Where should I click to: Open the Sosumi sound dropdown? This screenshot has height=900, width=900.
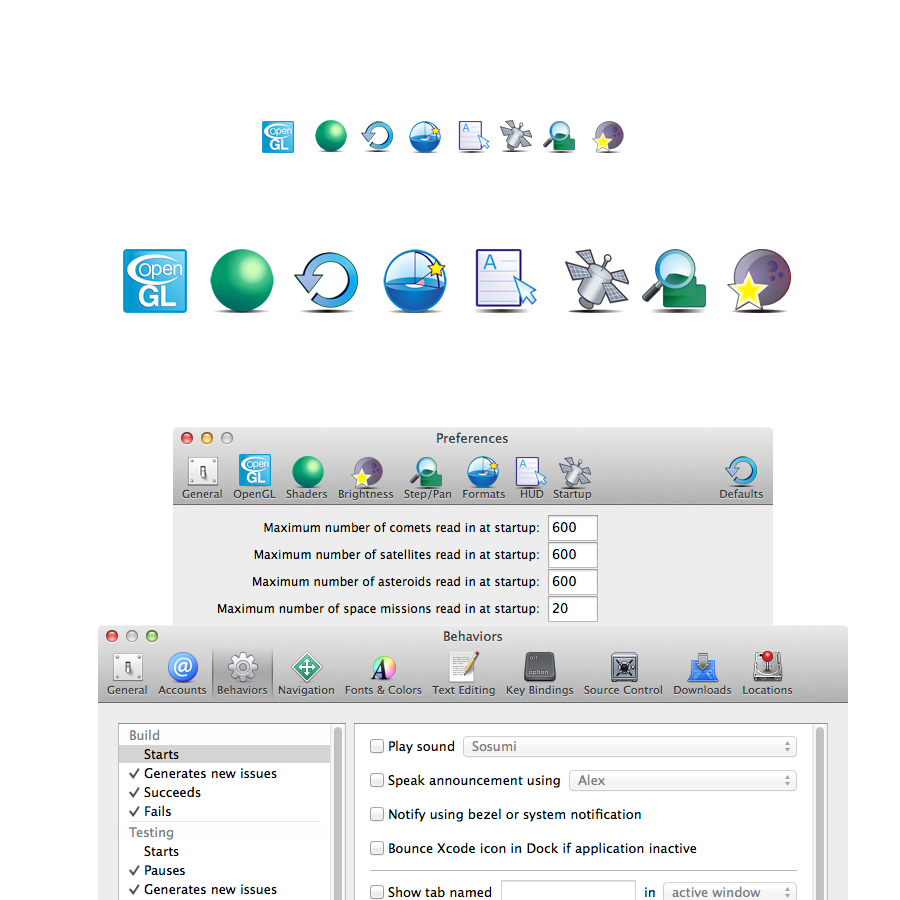pos(630,746)
